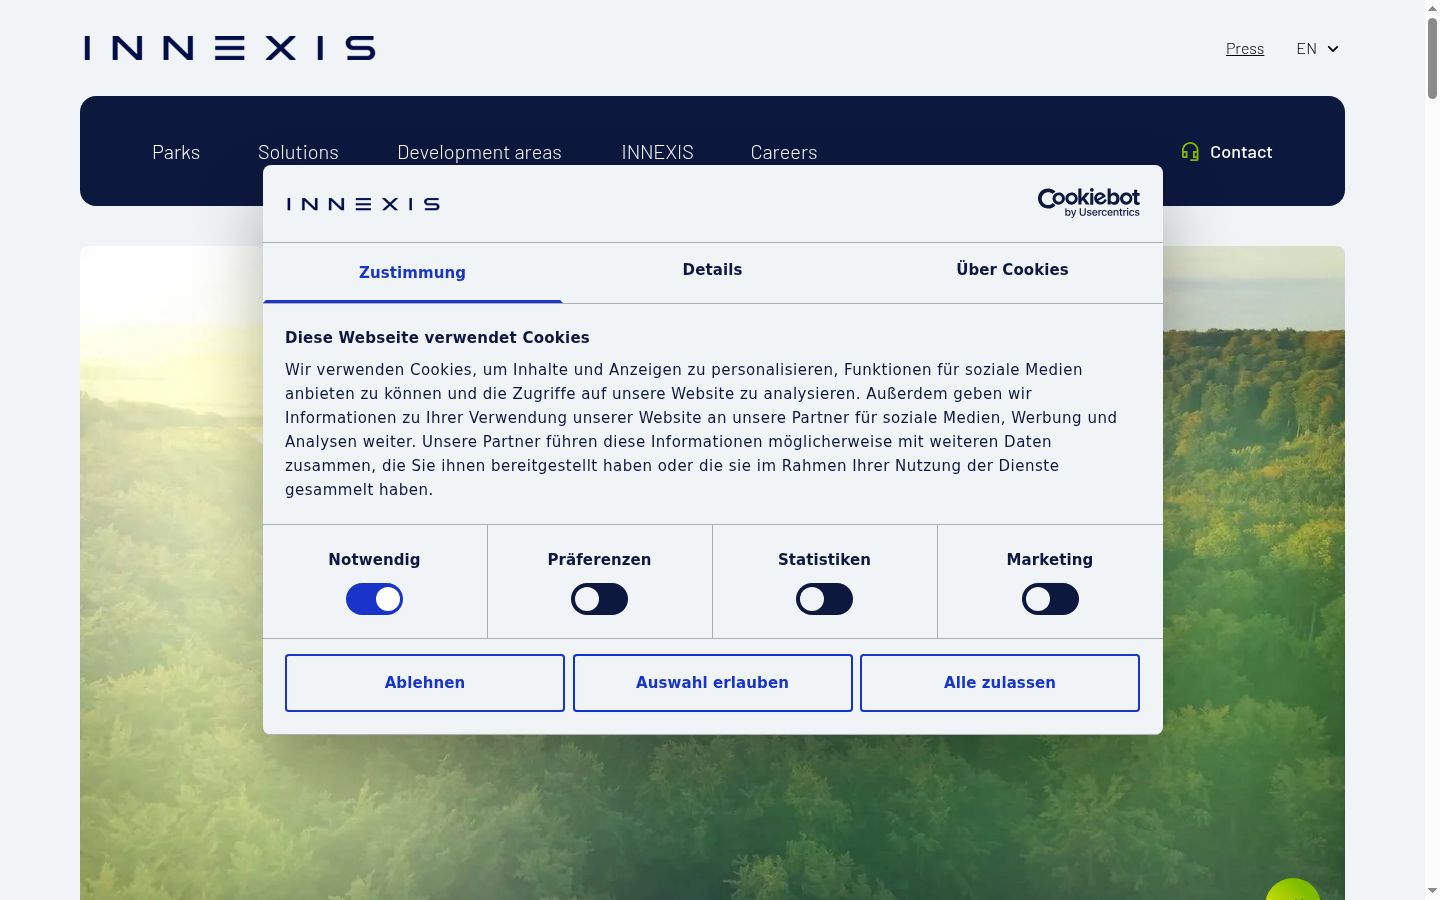
Task: Click the green floating button at bottom right
Action: tap(1293, 889)
